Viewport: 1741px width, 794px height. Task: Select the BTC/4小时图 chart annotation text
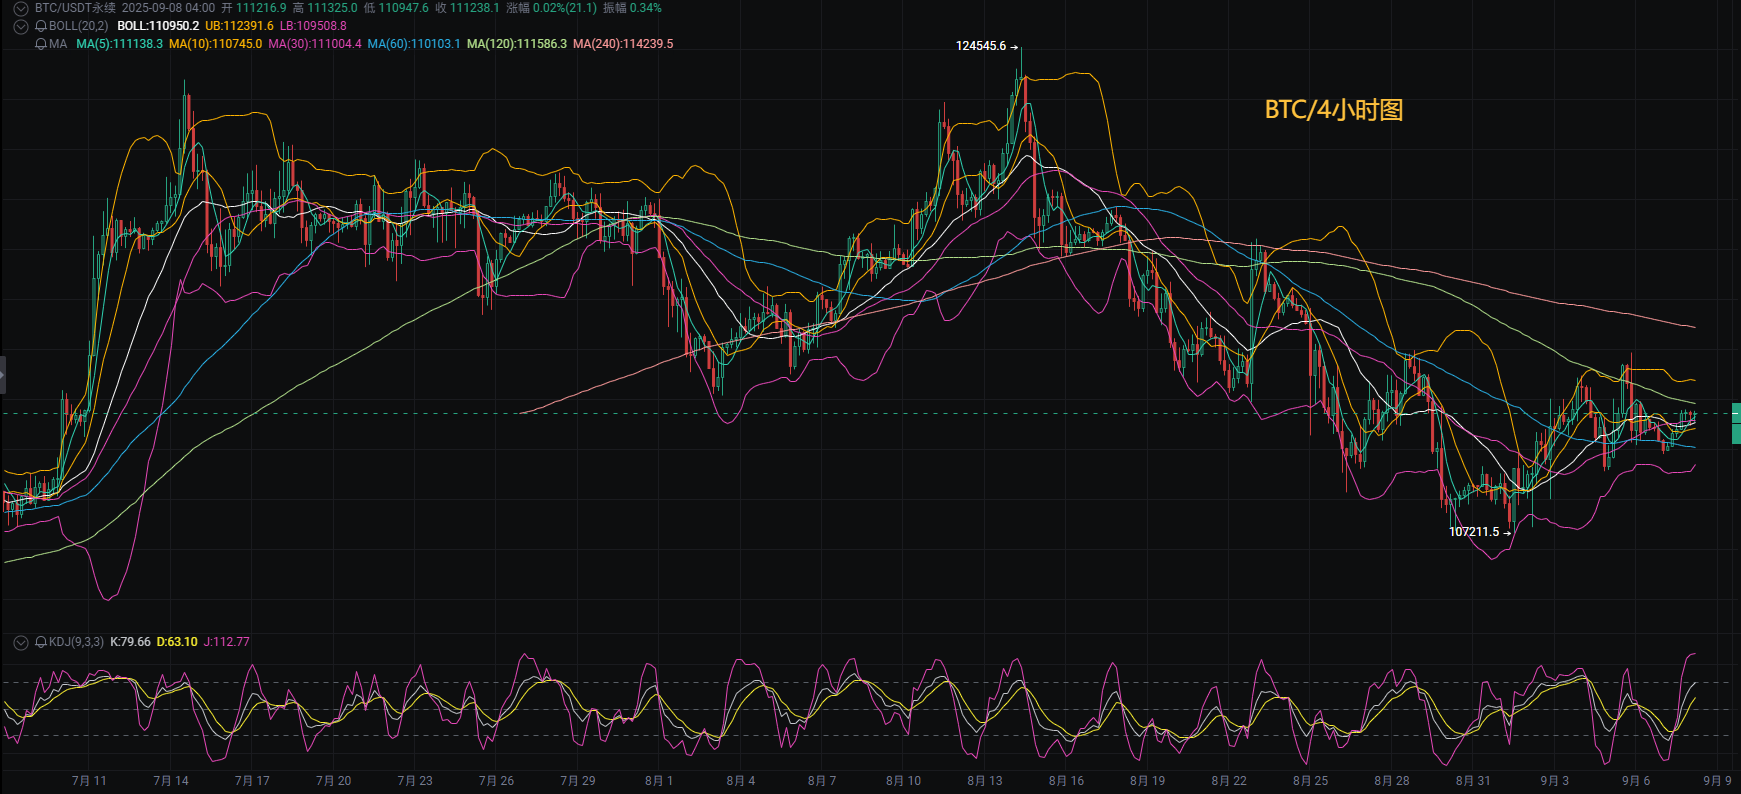[x=1334, y=110]
